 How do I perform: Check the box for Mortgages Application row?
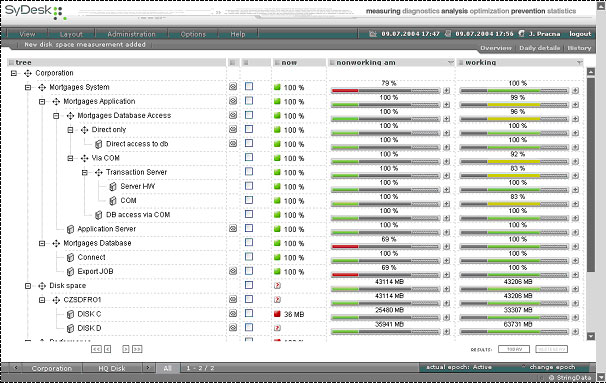(x=249, y=101)
